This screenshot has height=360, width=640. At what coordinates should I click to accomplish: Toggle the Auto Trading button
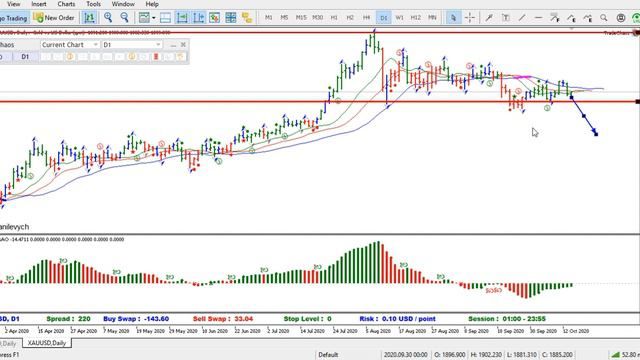coord(14,18)
